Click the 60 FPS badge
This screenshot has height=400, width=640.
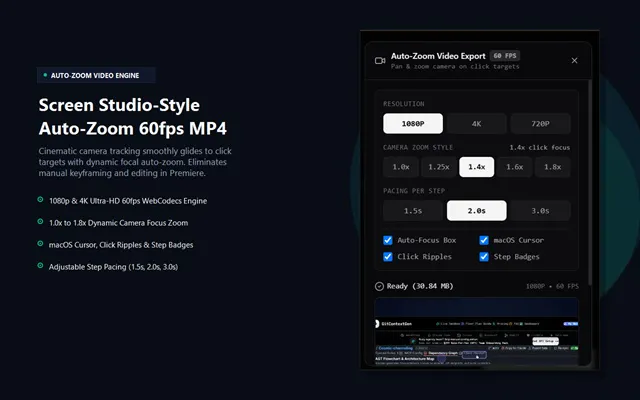point(504,56)
